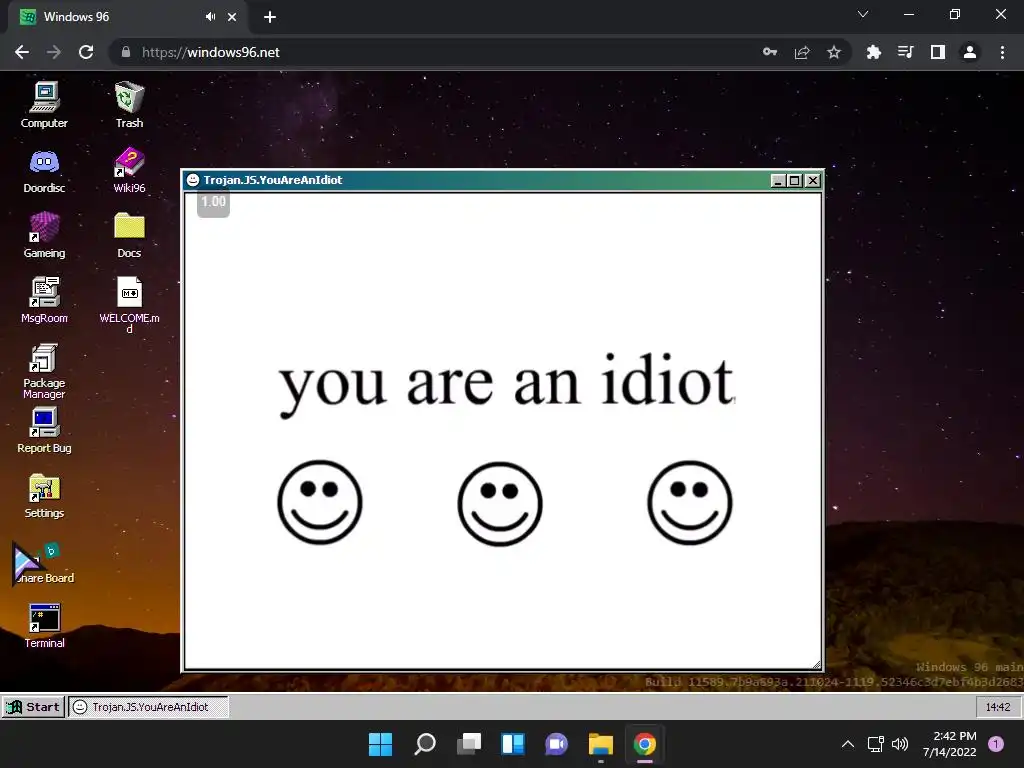1024x768 pixels.
Task: Open the Package Manager desktop icon
Action: click(x=44, y=371)
